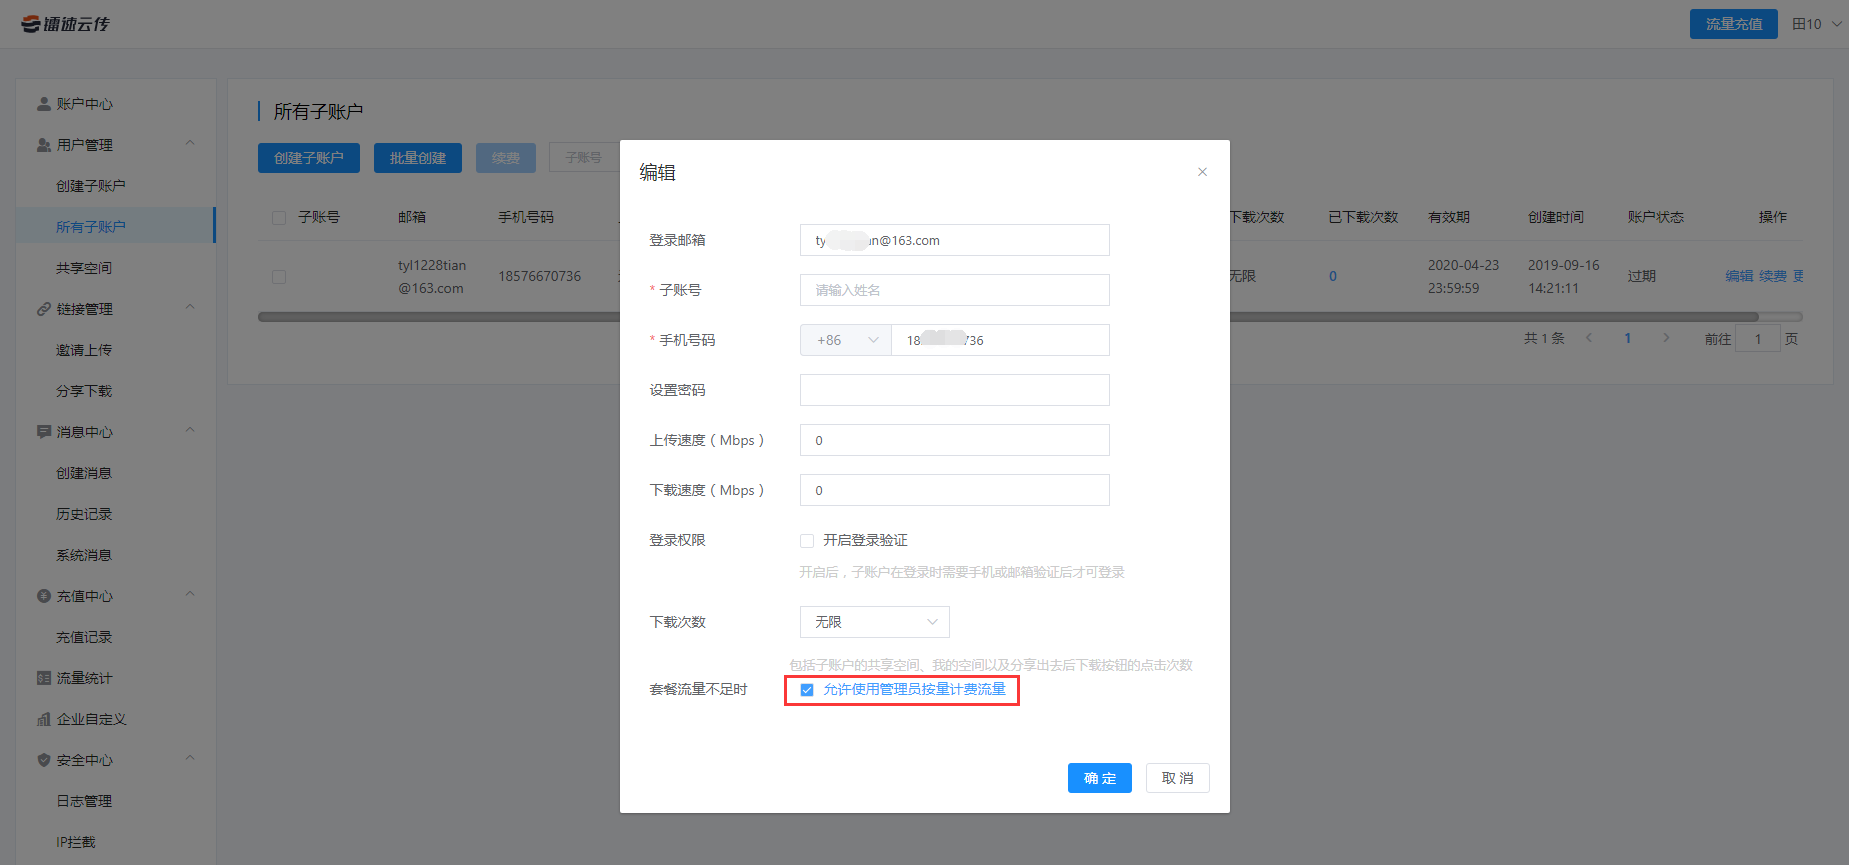Enable the 开启登录验证 checkbox

807,541
